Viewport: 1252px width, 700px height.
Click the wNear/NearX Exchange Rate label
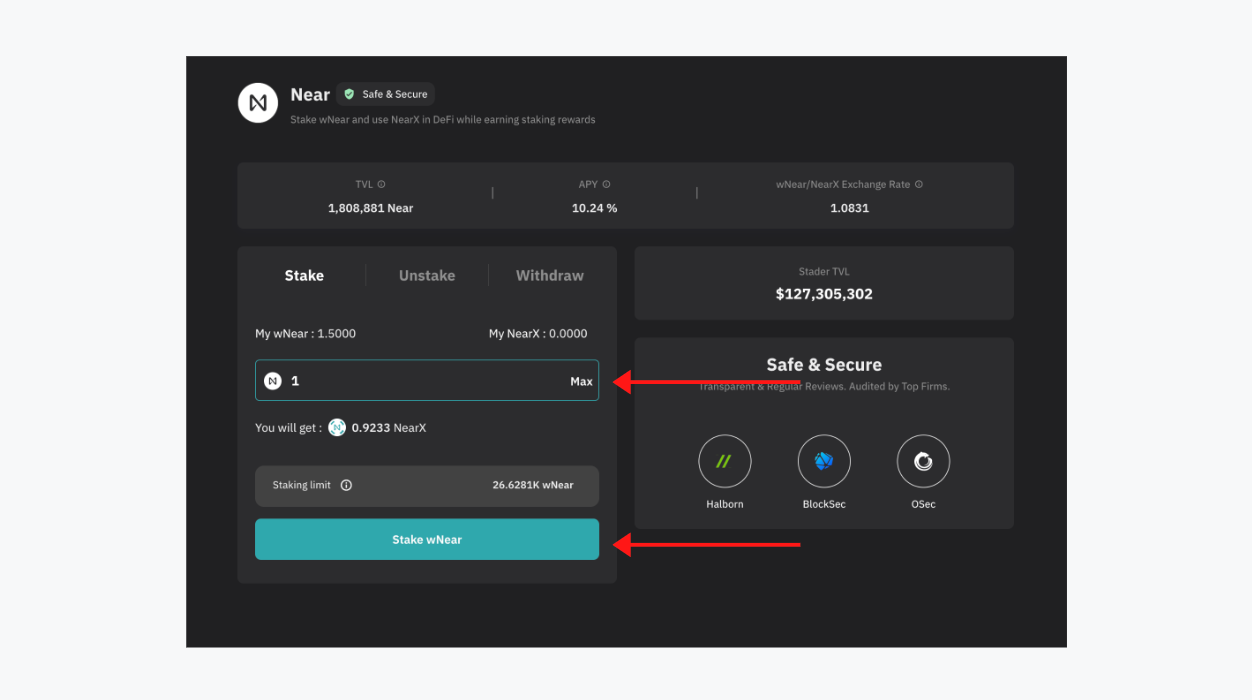coord(843,185)
